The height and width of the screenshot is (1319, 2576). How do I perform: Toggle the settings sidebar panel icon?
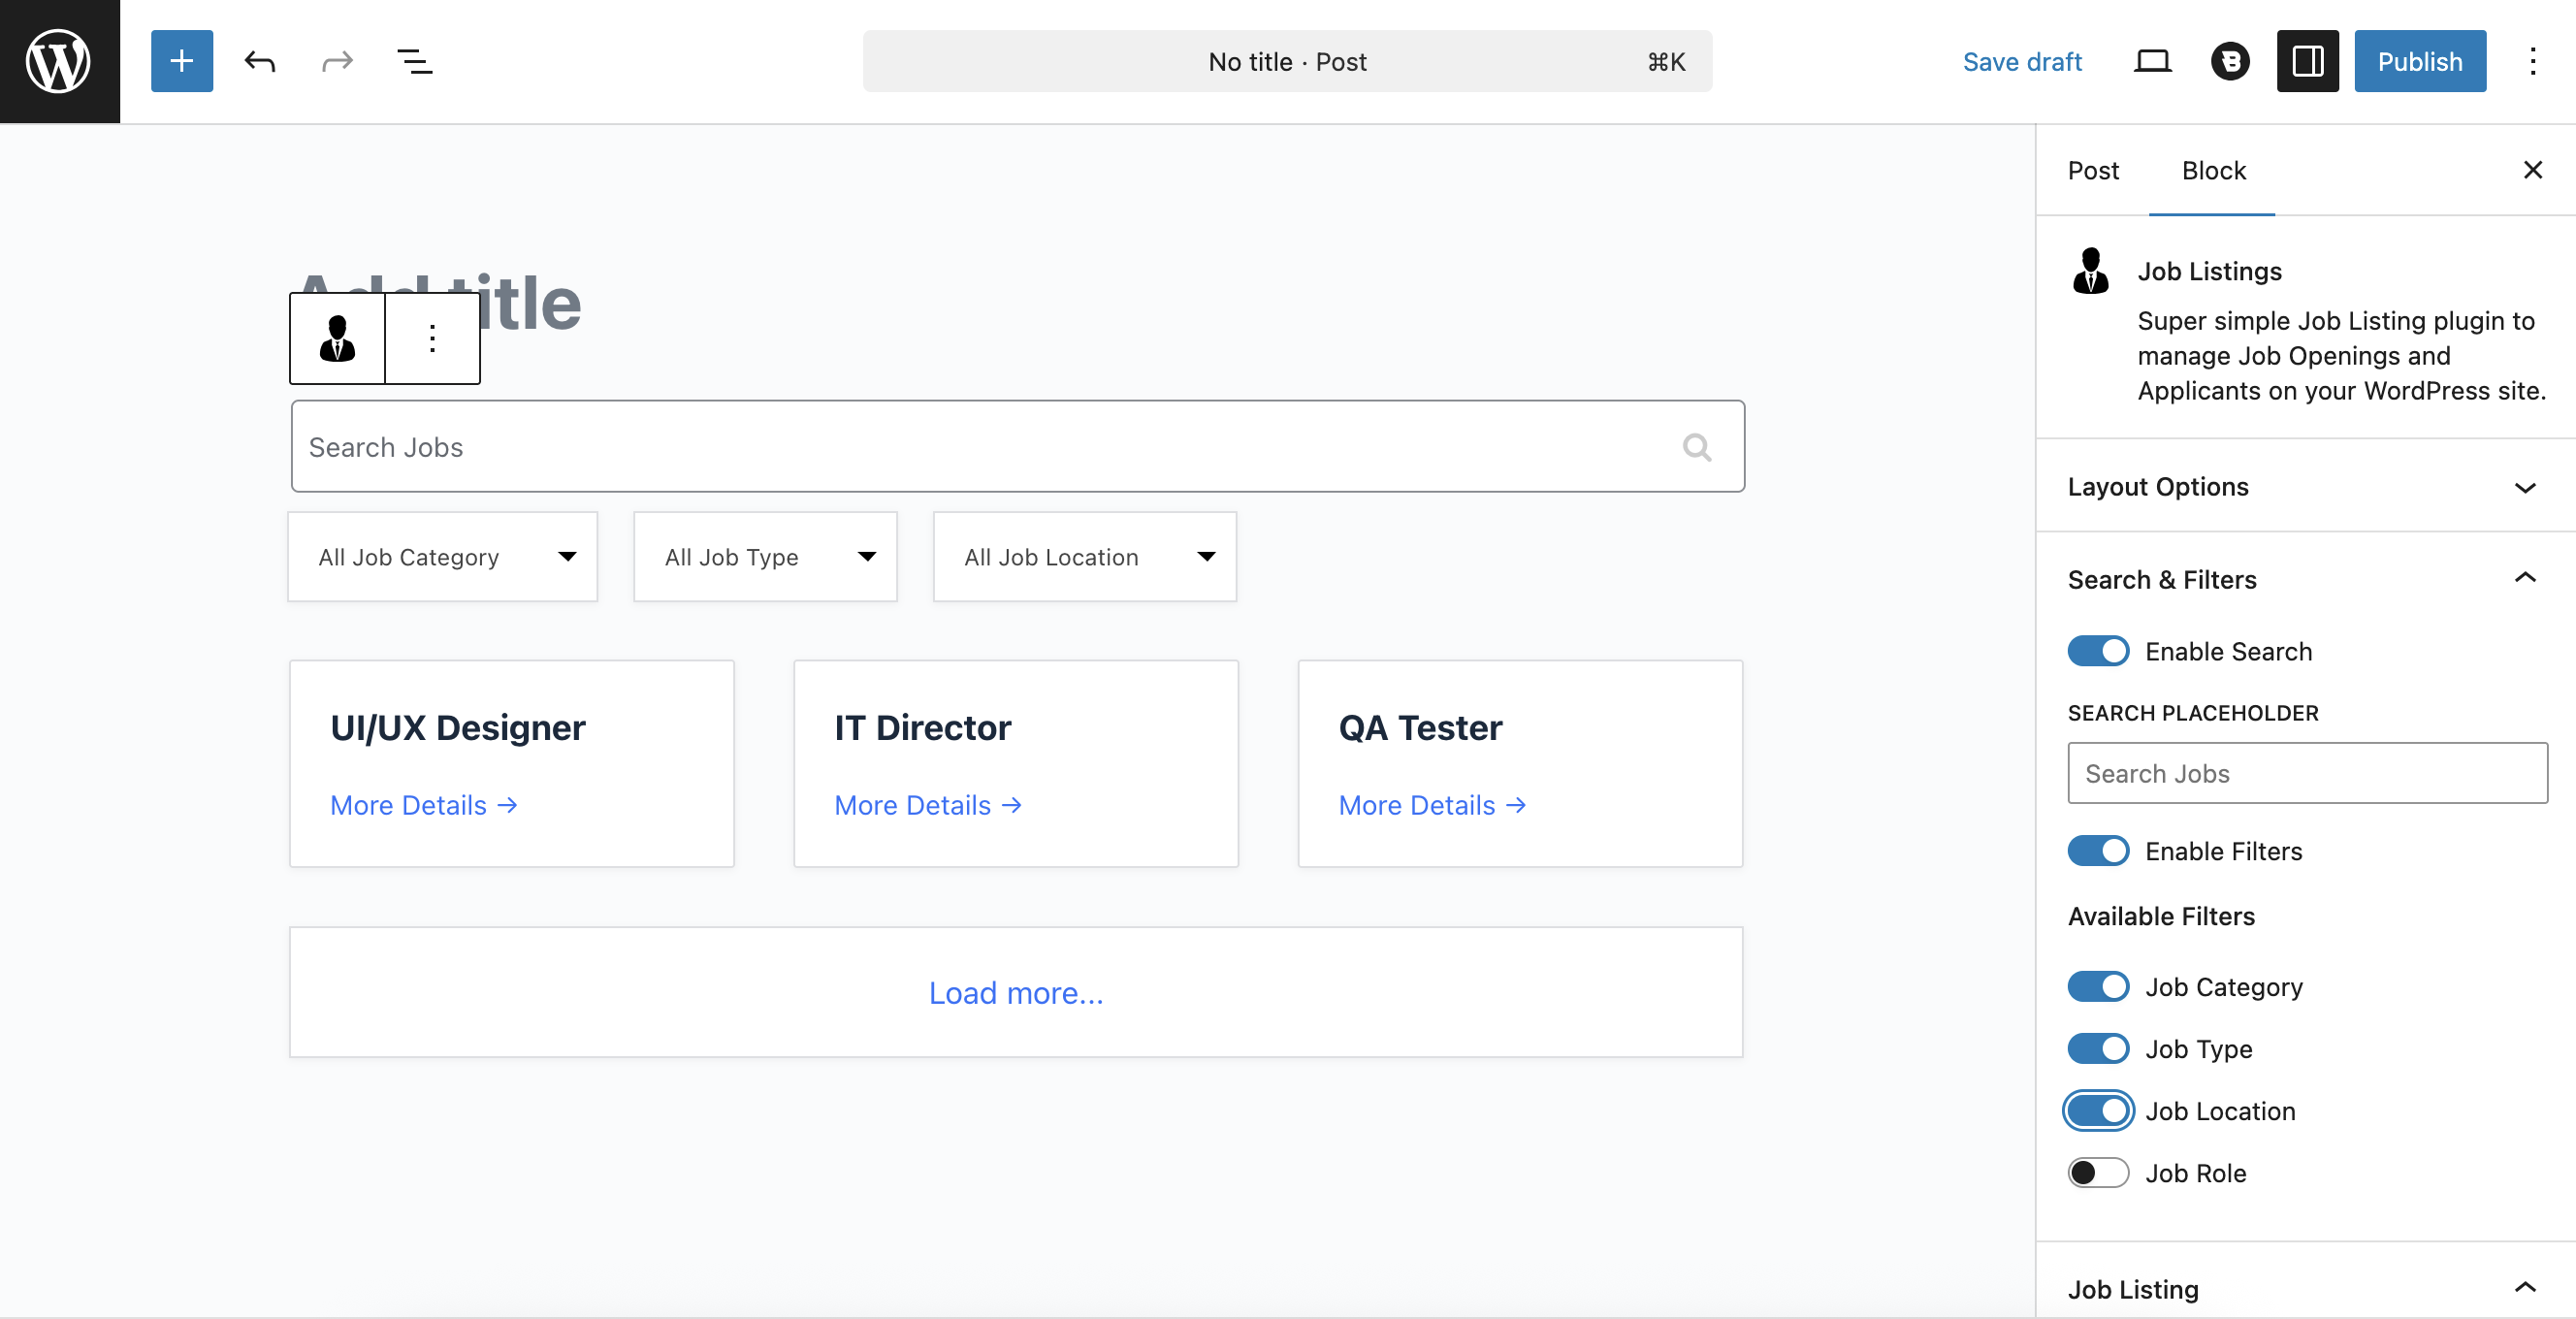pos(2307,61)
